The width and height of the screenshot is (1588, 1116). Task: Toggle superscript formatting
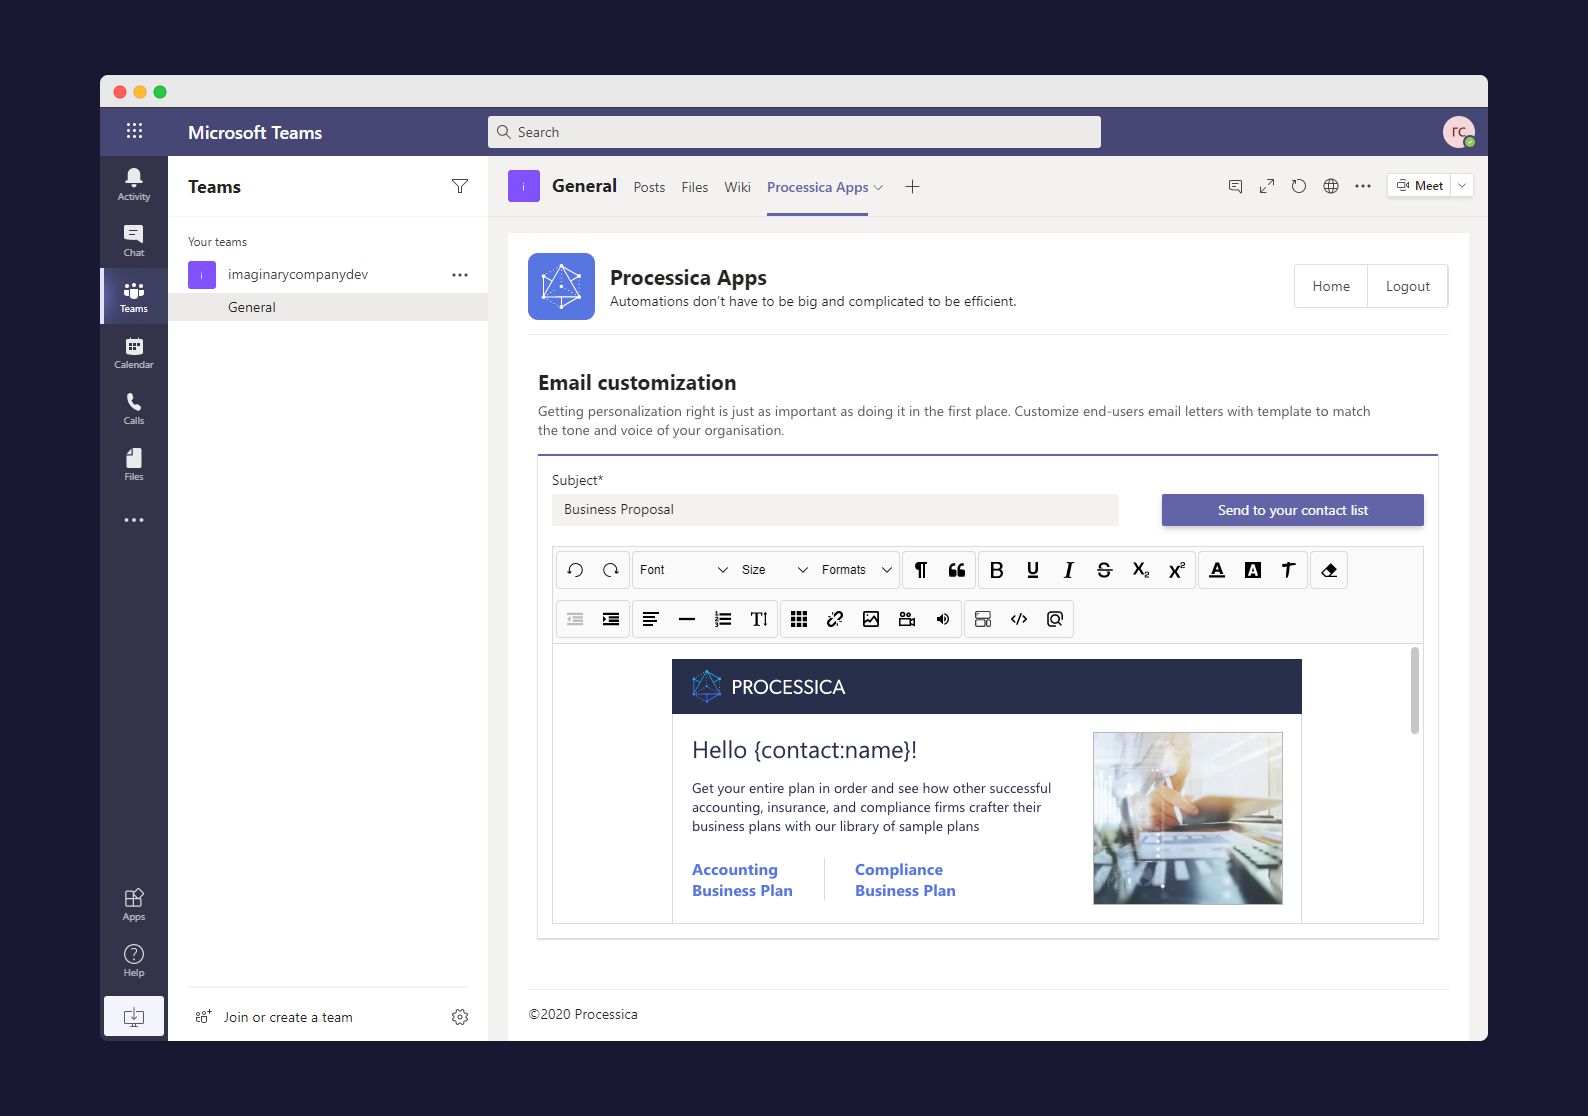pyautogui.click(x=1177, y=570)
